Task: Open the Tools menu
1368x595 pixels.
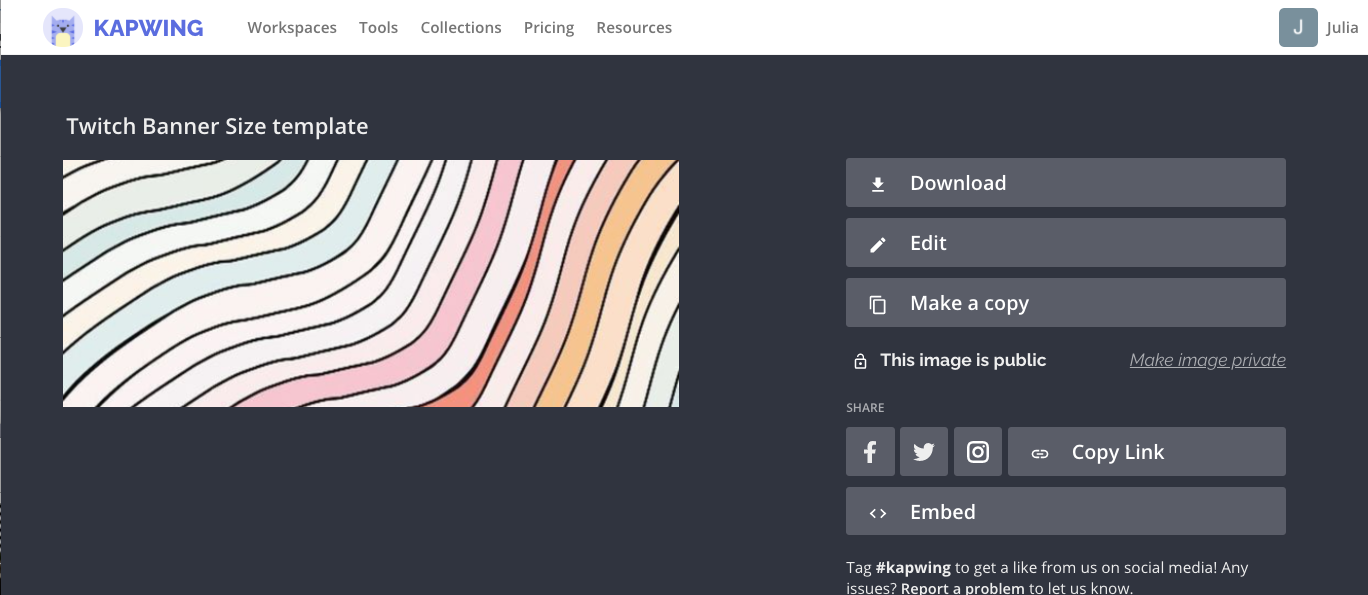Action: (378, 28)
